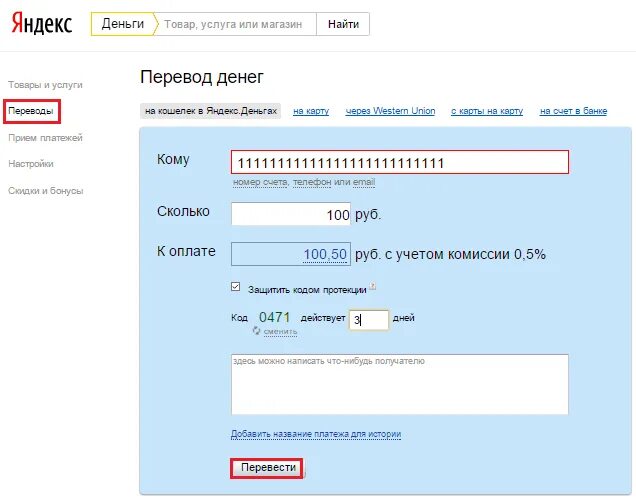This screenshot has width=636, height=499.
Task: Select Переводы in the sidebar
Action: [31, 111]
